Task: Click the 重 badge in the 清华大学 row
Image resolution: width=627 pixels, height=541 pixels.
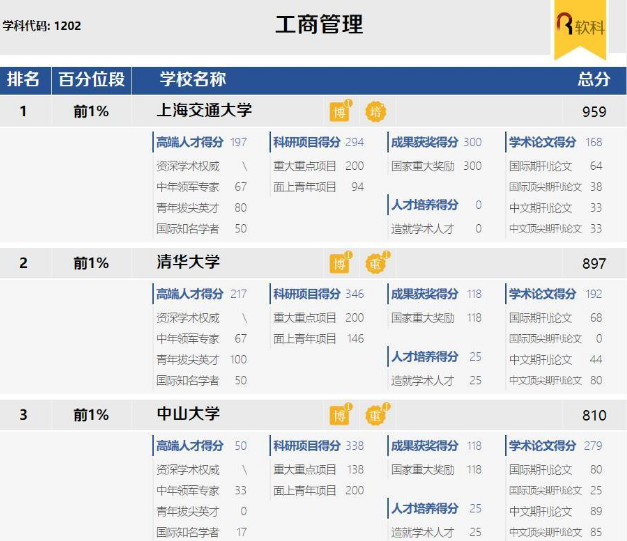Action: [377, 263]
